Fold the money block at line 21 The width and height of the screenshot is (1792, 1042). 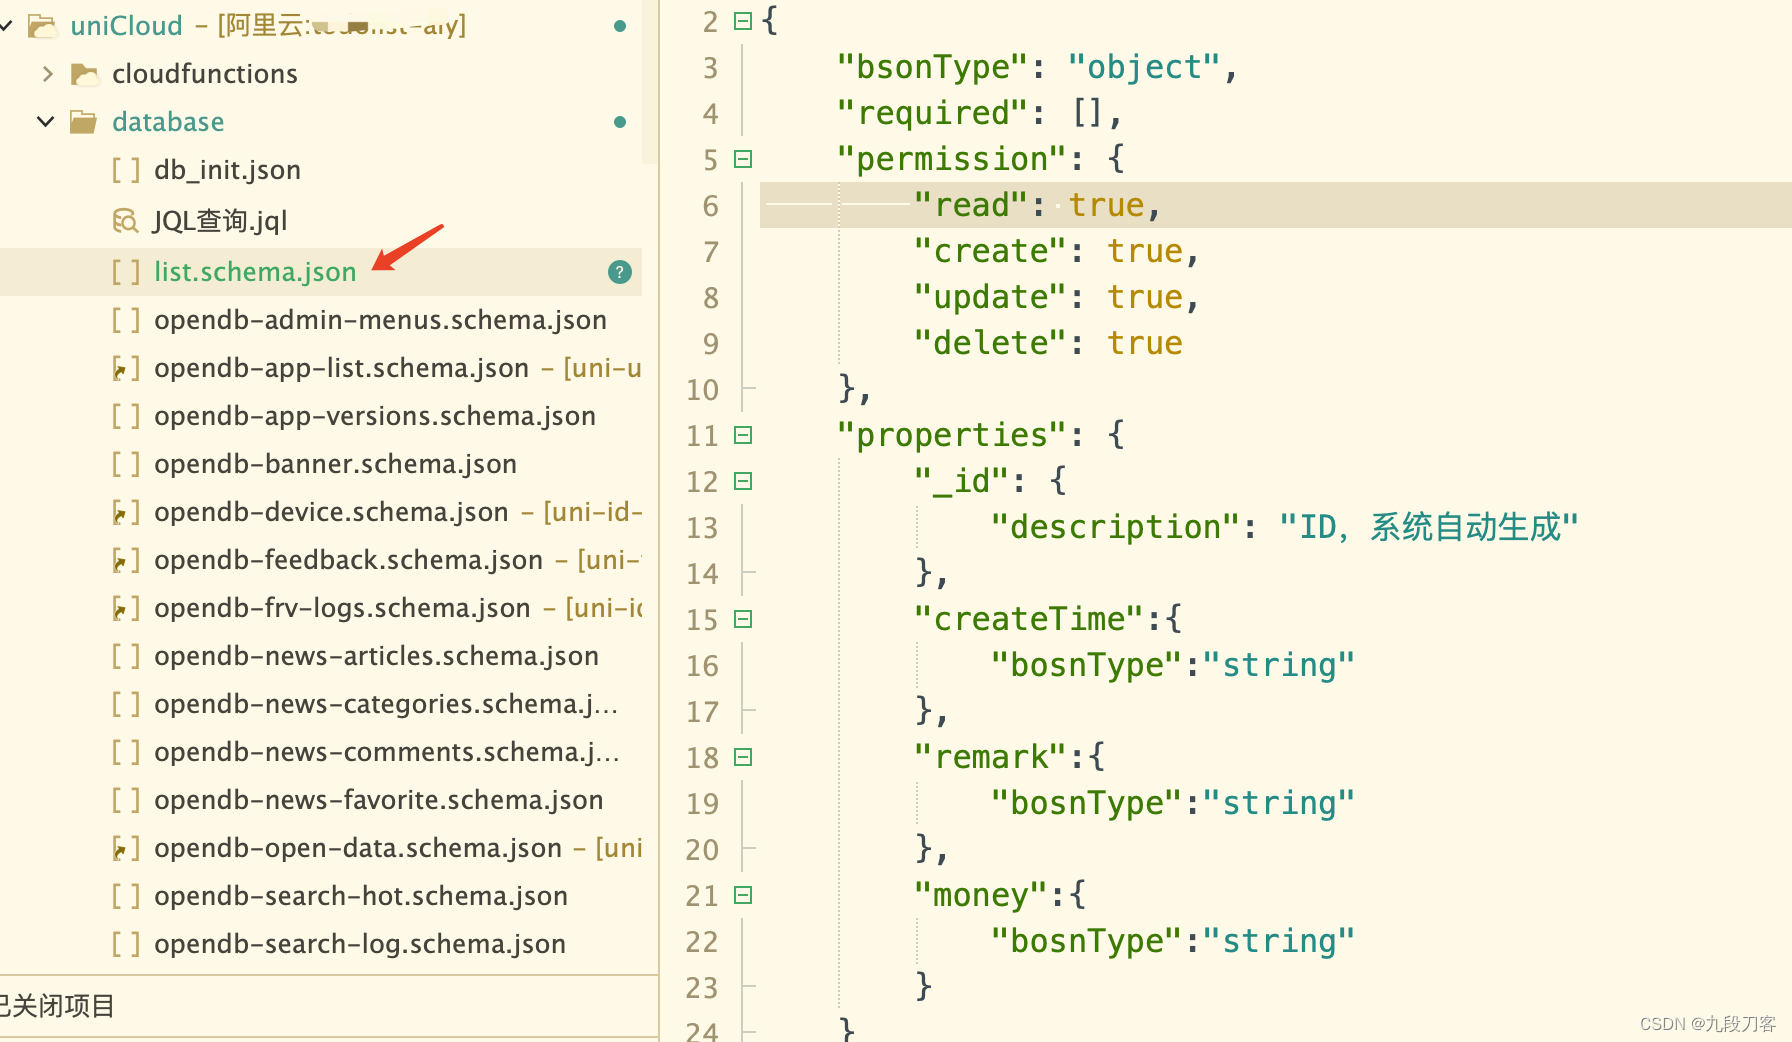pos(743,895)
